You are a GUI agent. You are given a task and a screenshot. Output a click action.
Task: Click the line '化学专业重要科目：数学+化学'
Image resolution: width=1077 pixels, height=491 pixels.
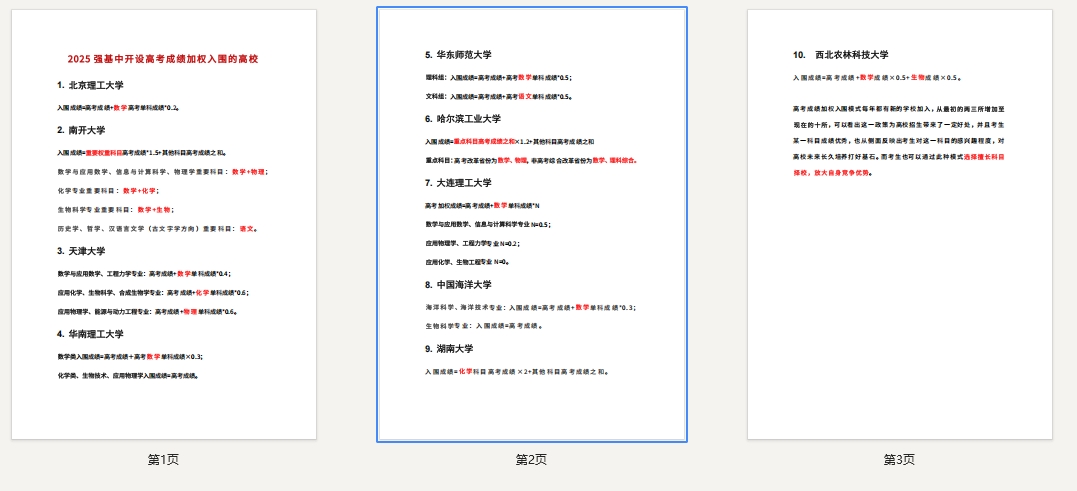(x=109, y=191)
